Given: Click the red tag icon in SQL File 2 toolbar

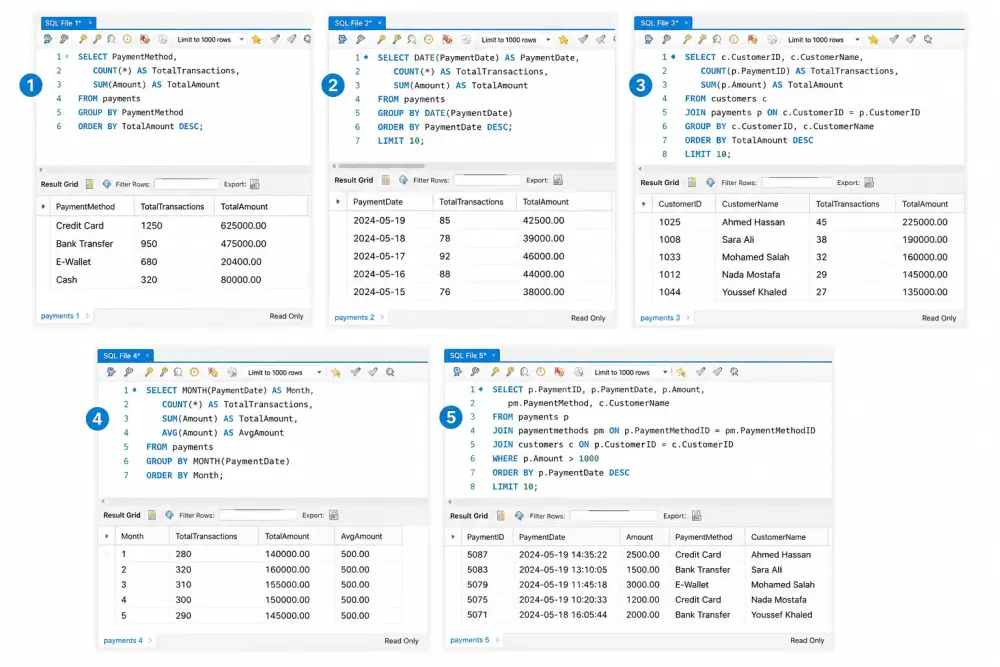Looking at the screenshot, I should (x=447, y=40).
